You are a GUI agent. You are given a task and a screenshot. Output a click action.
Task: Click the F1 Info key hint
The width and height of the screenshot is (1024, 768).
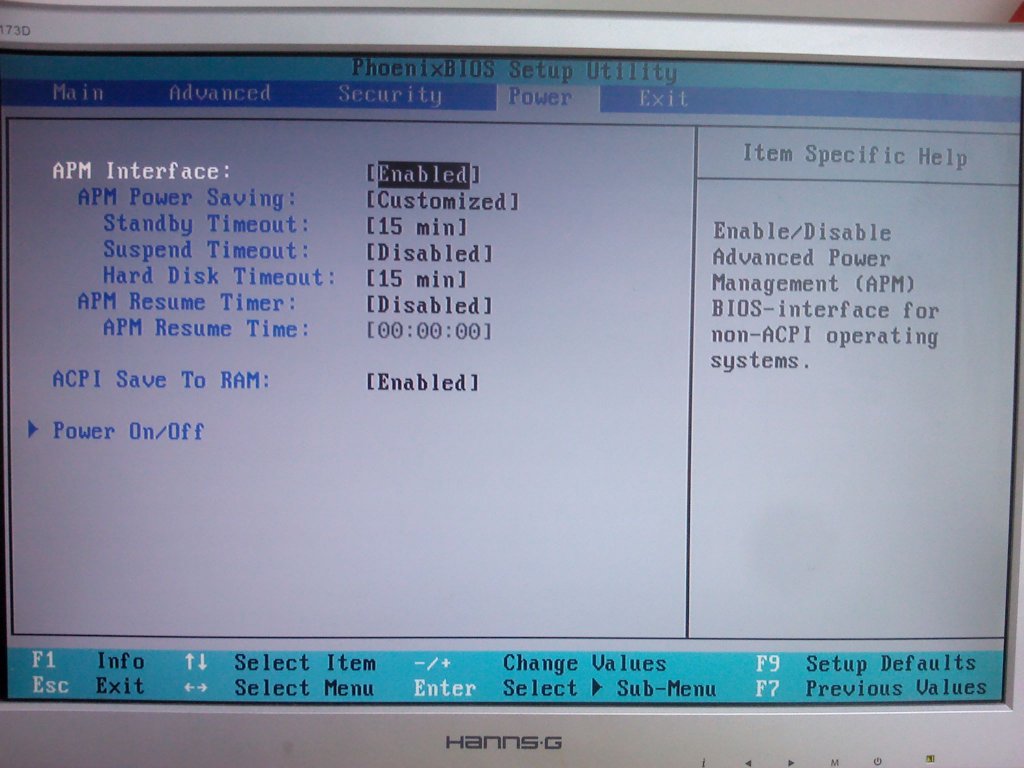pos(88,661)
